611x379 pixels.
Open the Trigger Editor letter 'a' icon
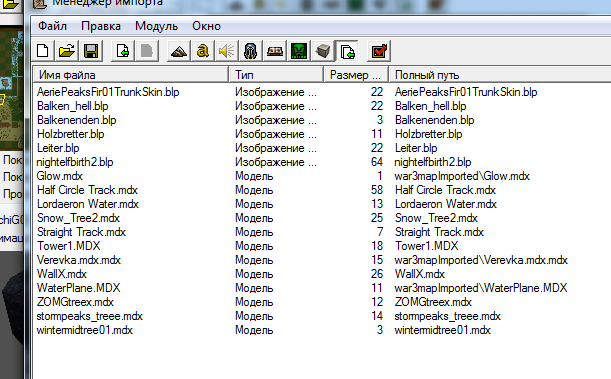pyautogui.click(x=203, y=51)
